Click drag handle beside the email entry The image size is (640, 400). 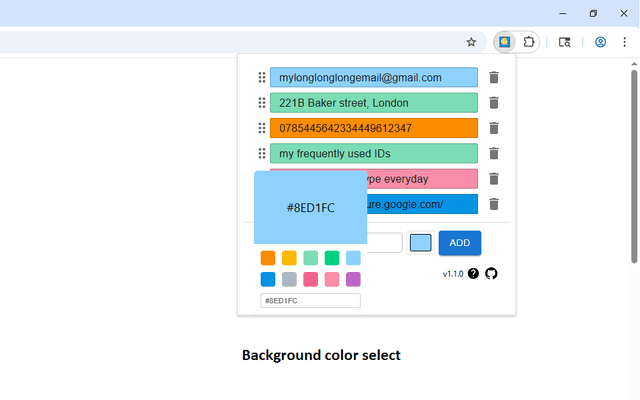(x=262, y=78)
